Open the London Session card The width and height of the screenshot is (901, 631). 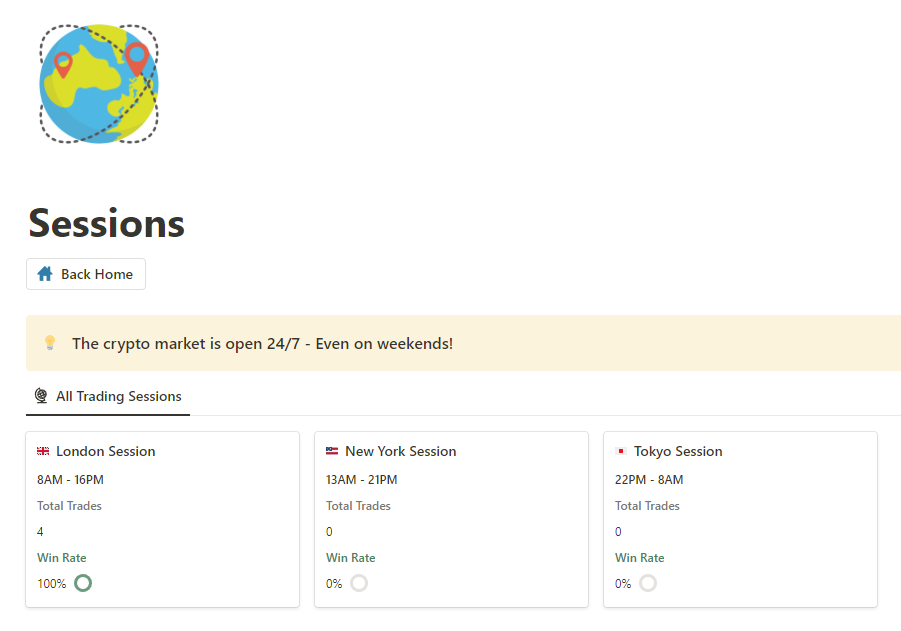point(162,518)
